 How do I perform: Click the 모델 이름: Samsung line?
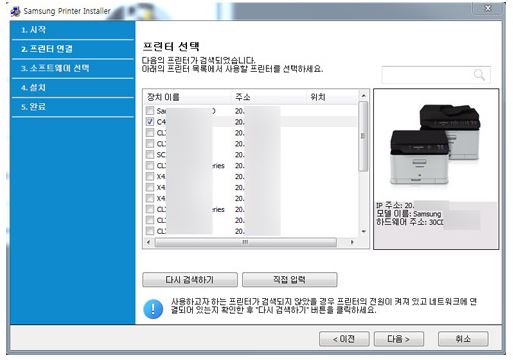click(409, 214)
